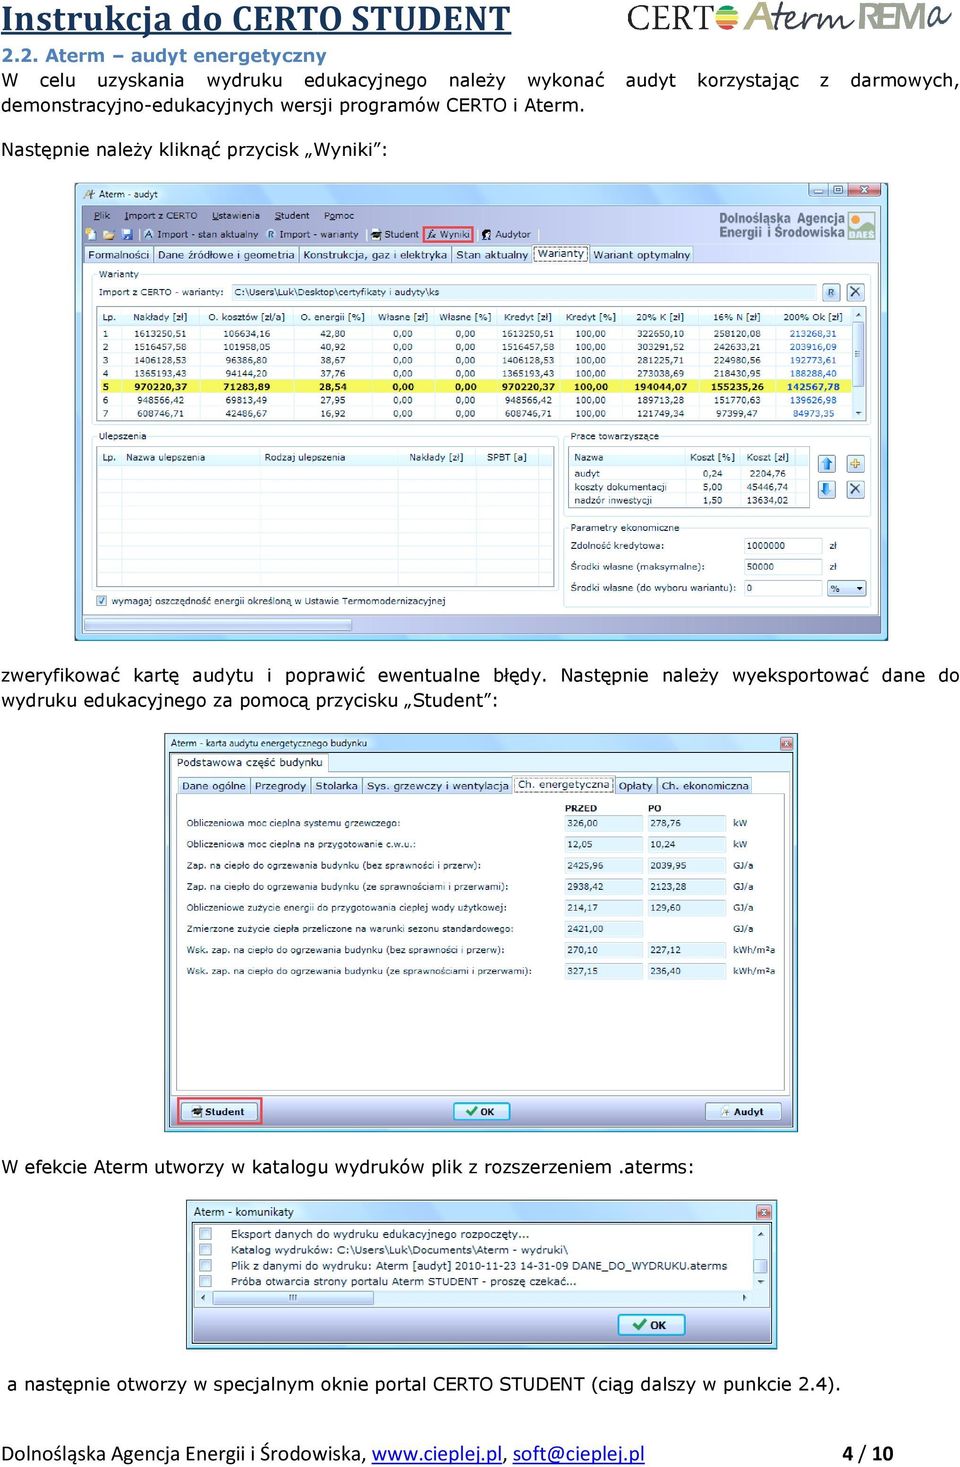The height and width of the screenshot is (1467, 960).
Task: Click the new file icon in Aterm toolbar
Action: 90,234
